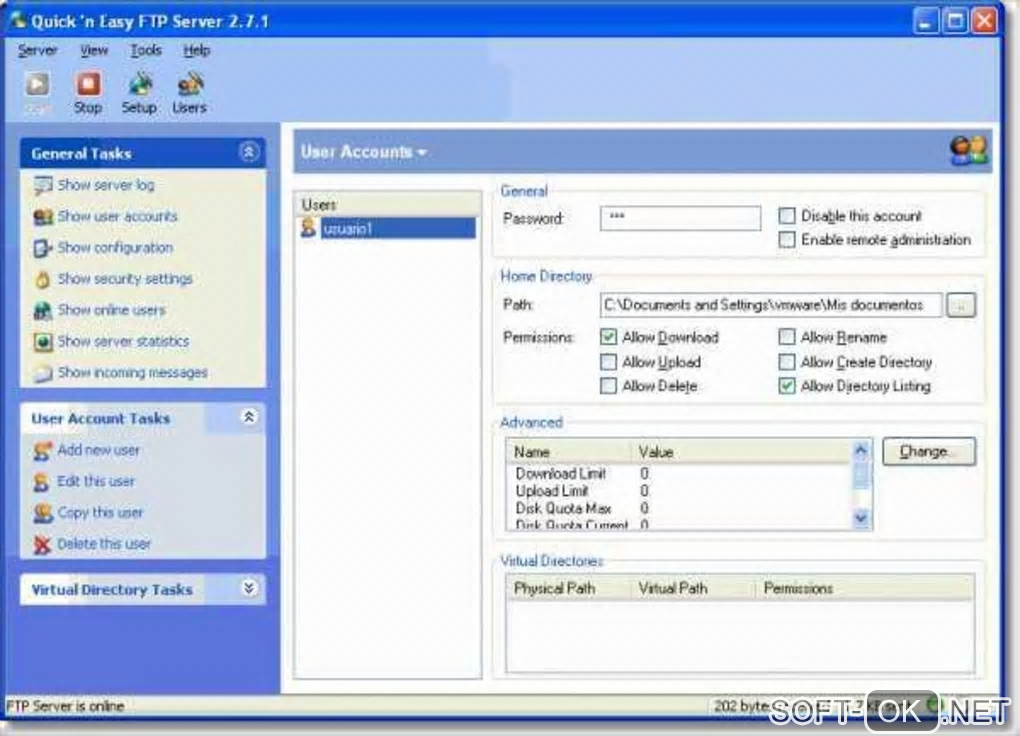Click the Home Directory Path field
This screenshot has height=736, width=1020.
click(771, 305)
